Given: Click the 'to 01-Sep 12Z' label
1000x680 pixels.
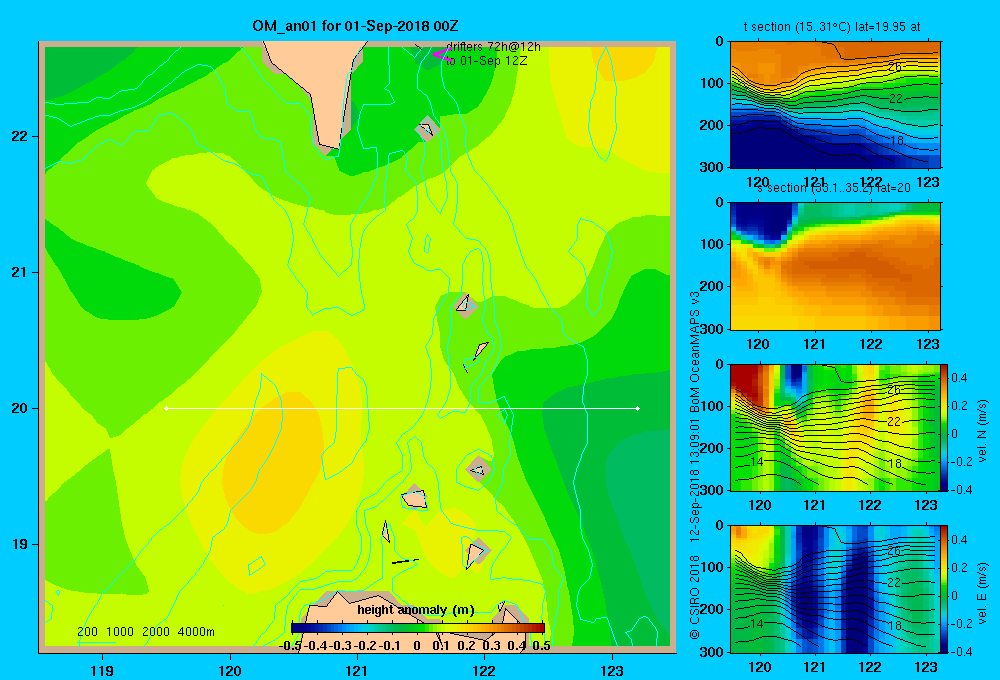Looking at the screenshot, I should tap(487, 61).
